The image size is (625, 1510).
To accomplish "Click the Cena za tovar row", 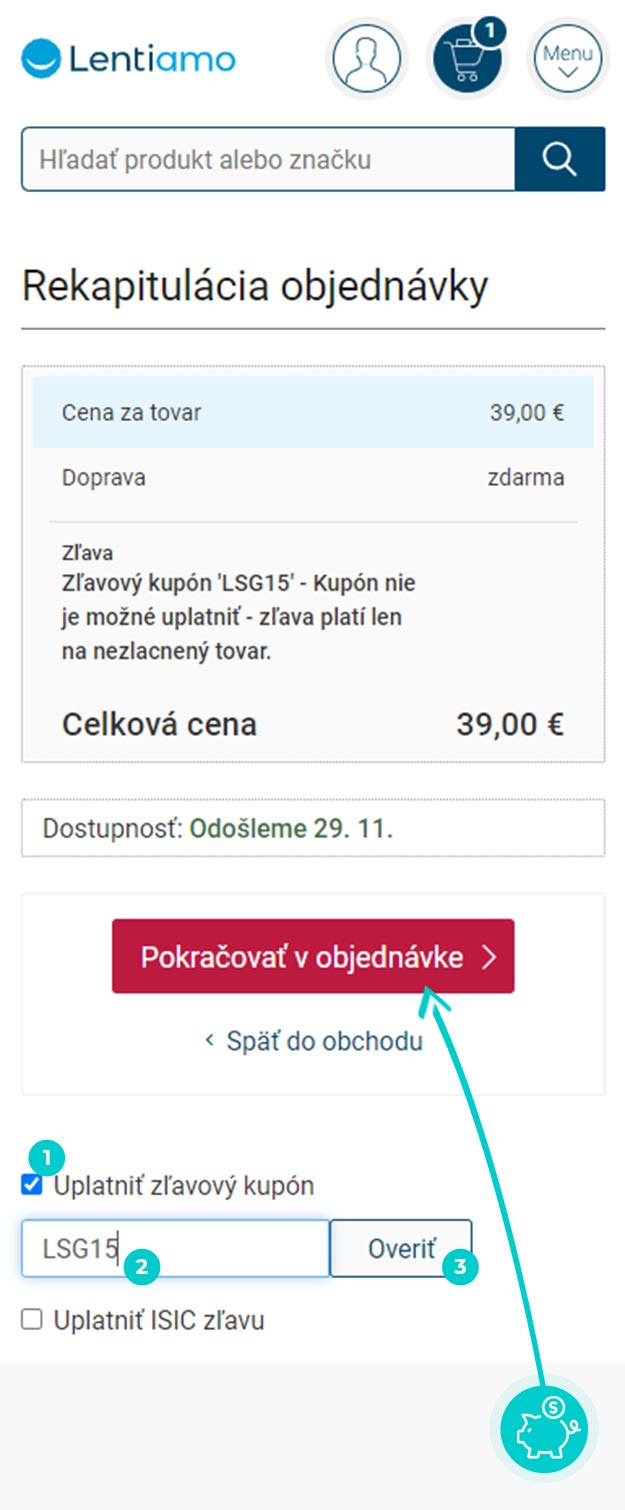I will [x=313, y=412].
